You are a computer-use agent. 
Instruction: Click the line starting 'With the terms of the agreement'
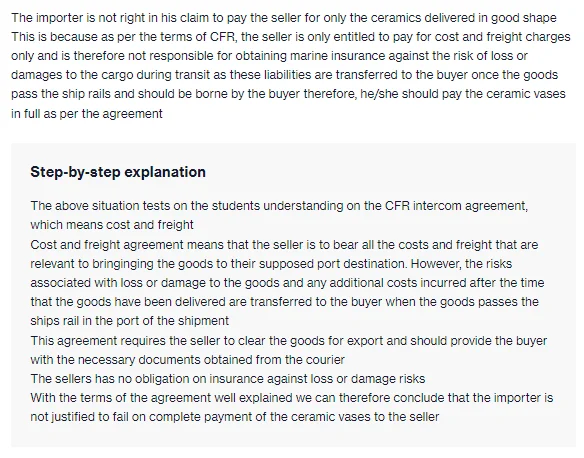pyautogui.click(x=292, y=398)
